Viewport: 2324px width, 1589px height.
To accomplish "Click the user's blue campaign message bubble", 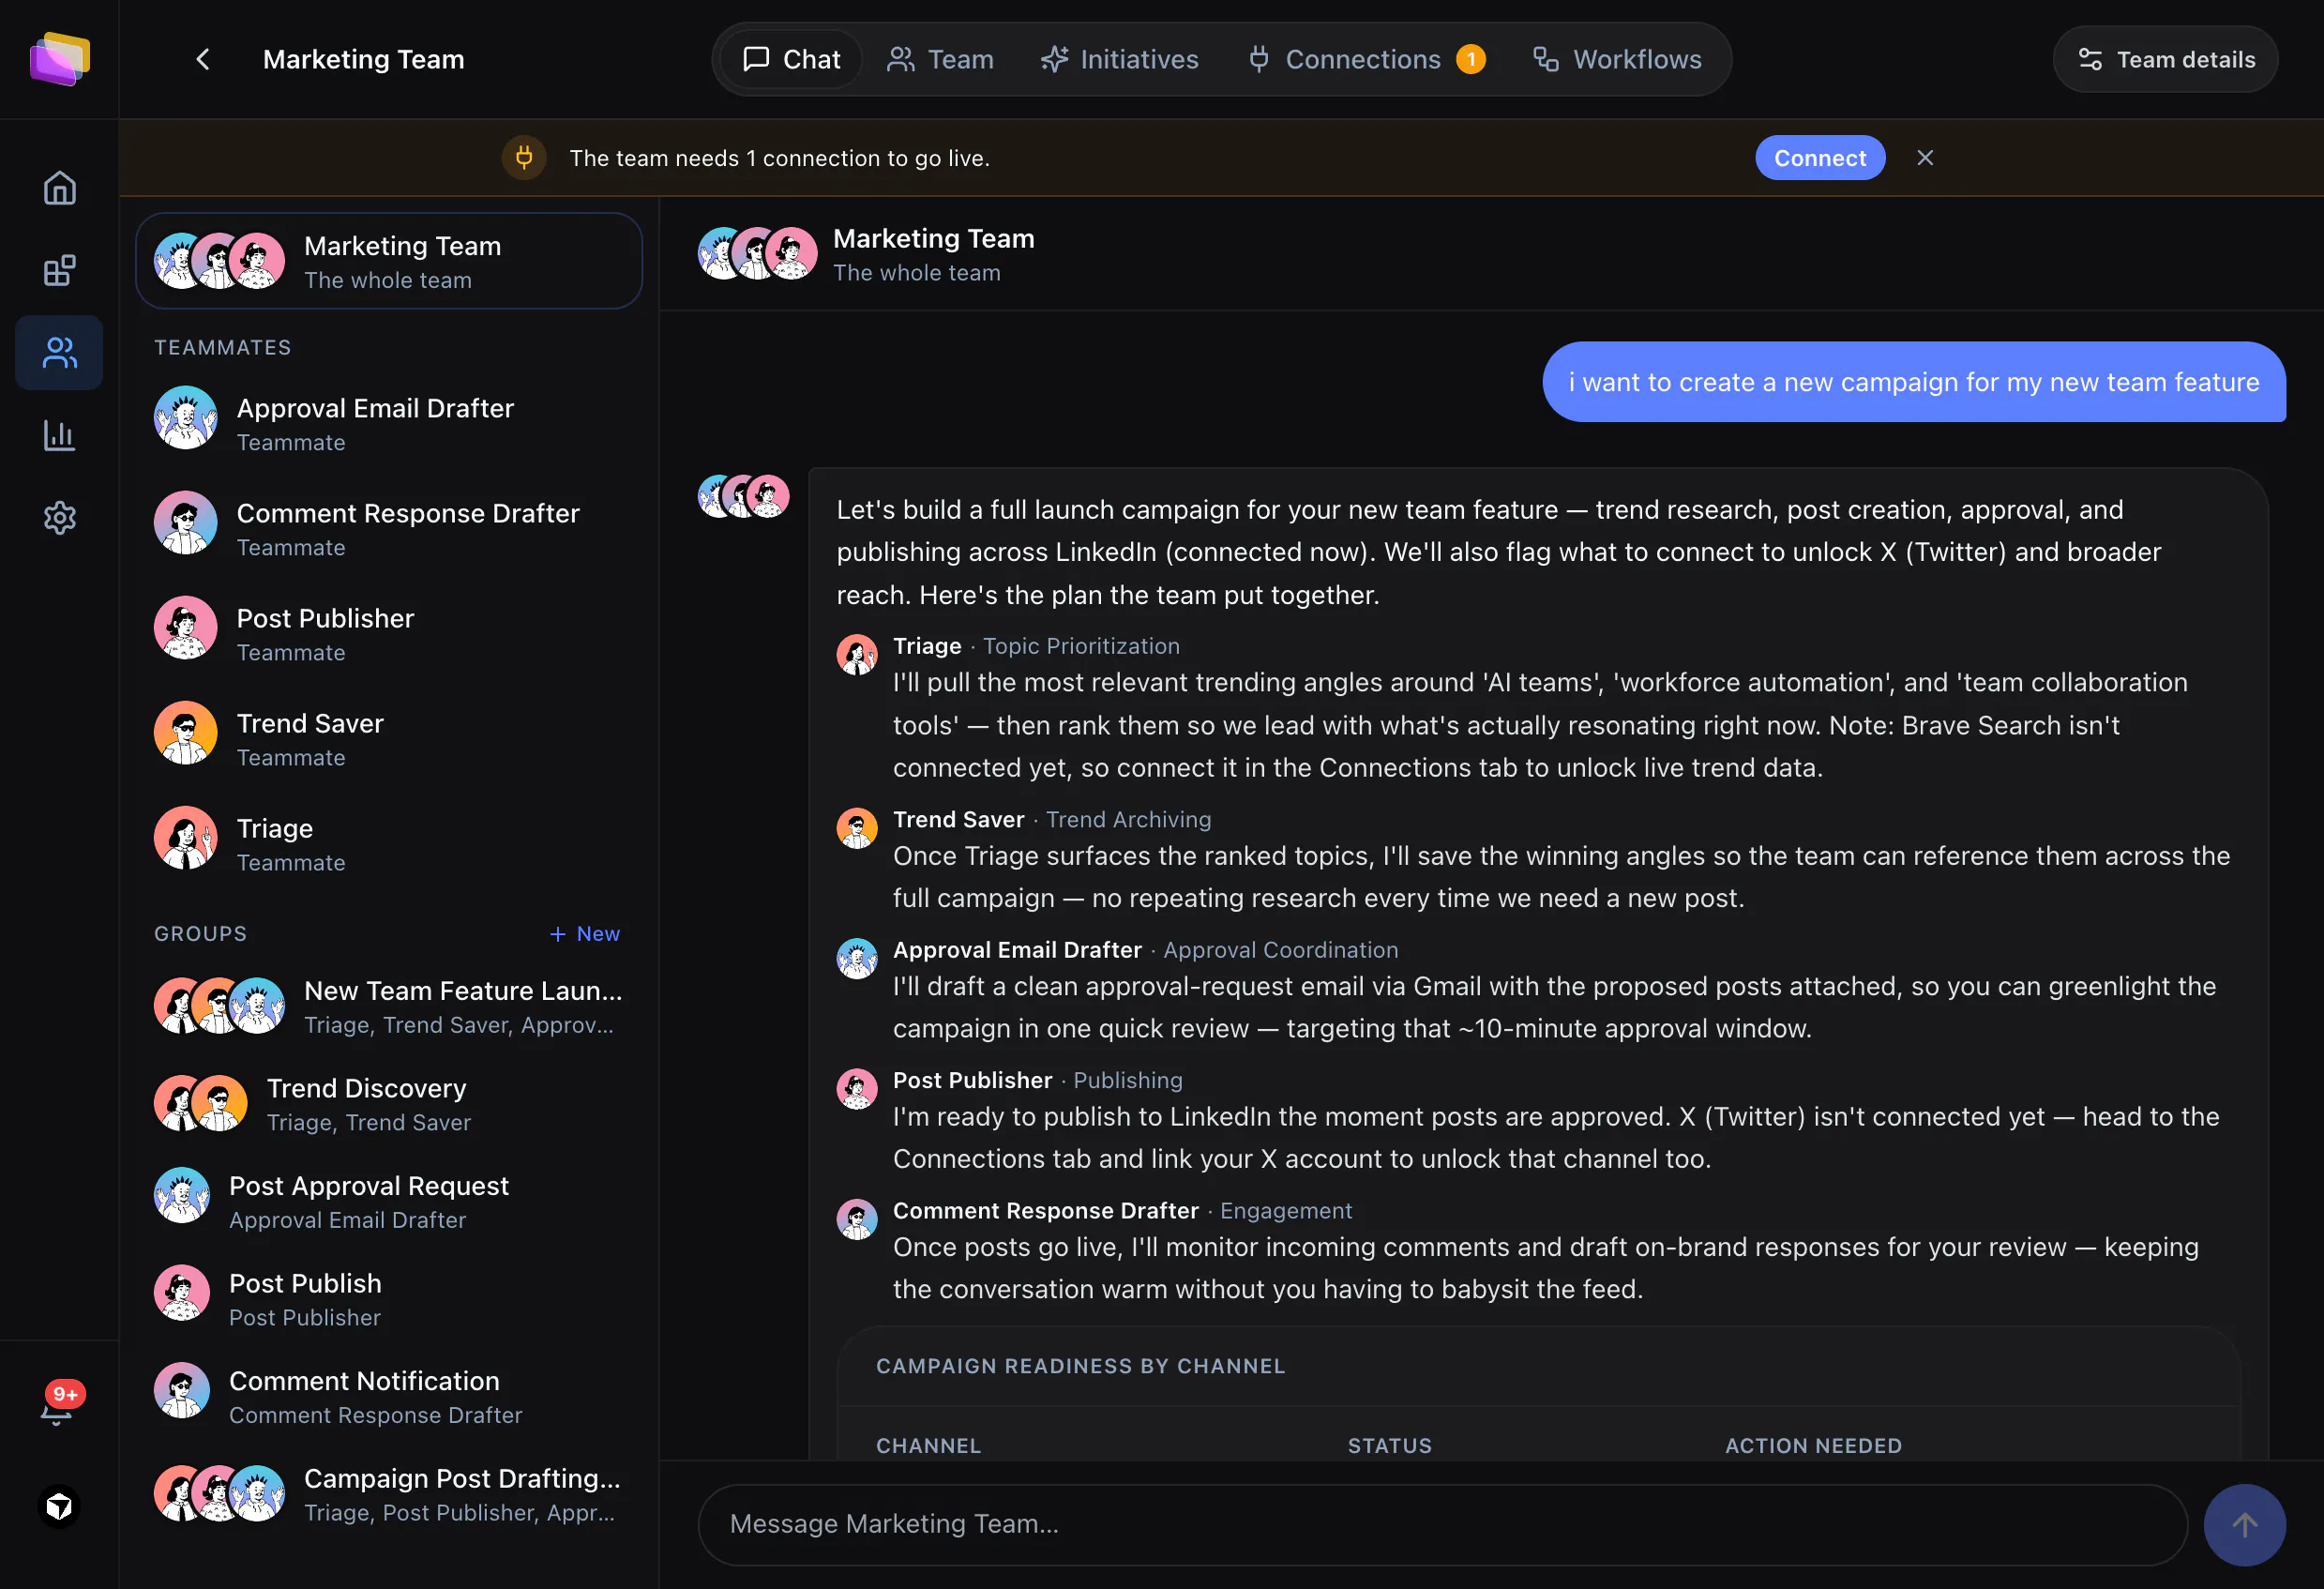I will [1913, 382].
